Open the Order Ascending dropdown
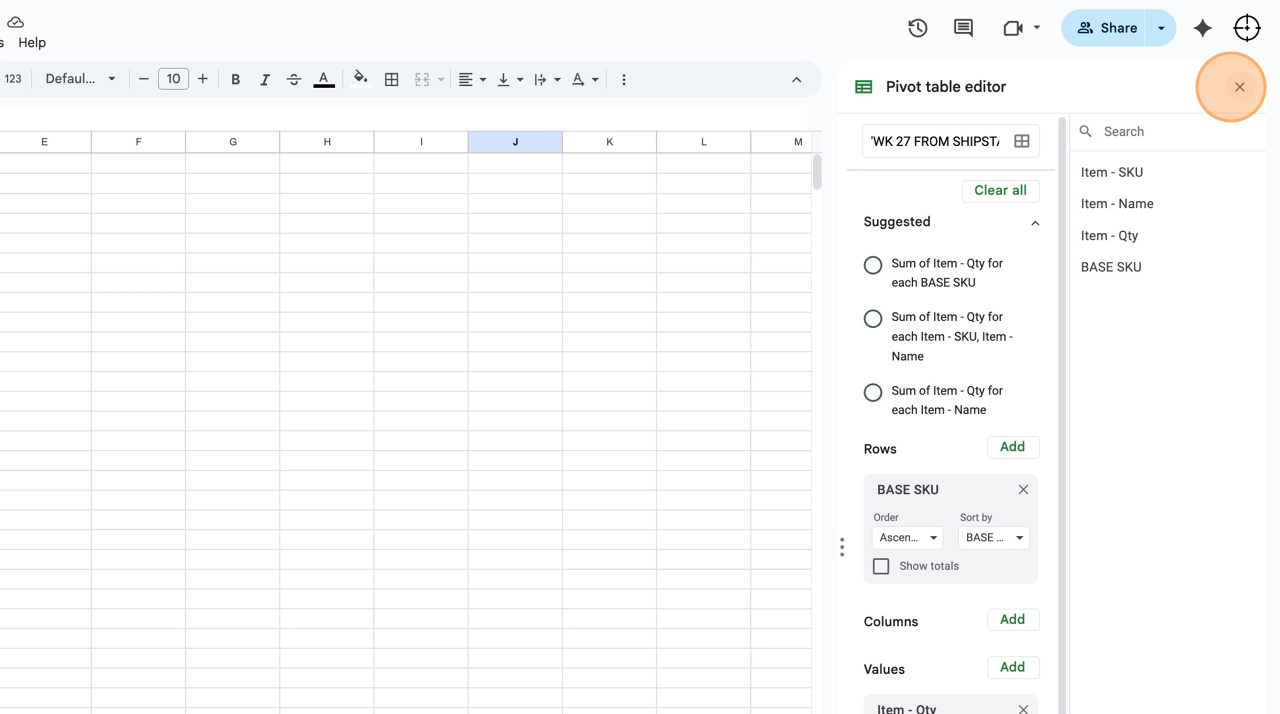This screenshot has width=1280, height=714. click(x=907, y=538)
